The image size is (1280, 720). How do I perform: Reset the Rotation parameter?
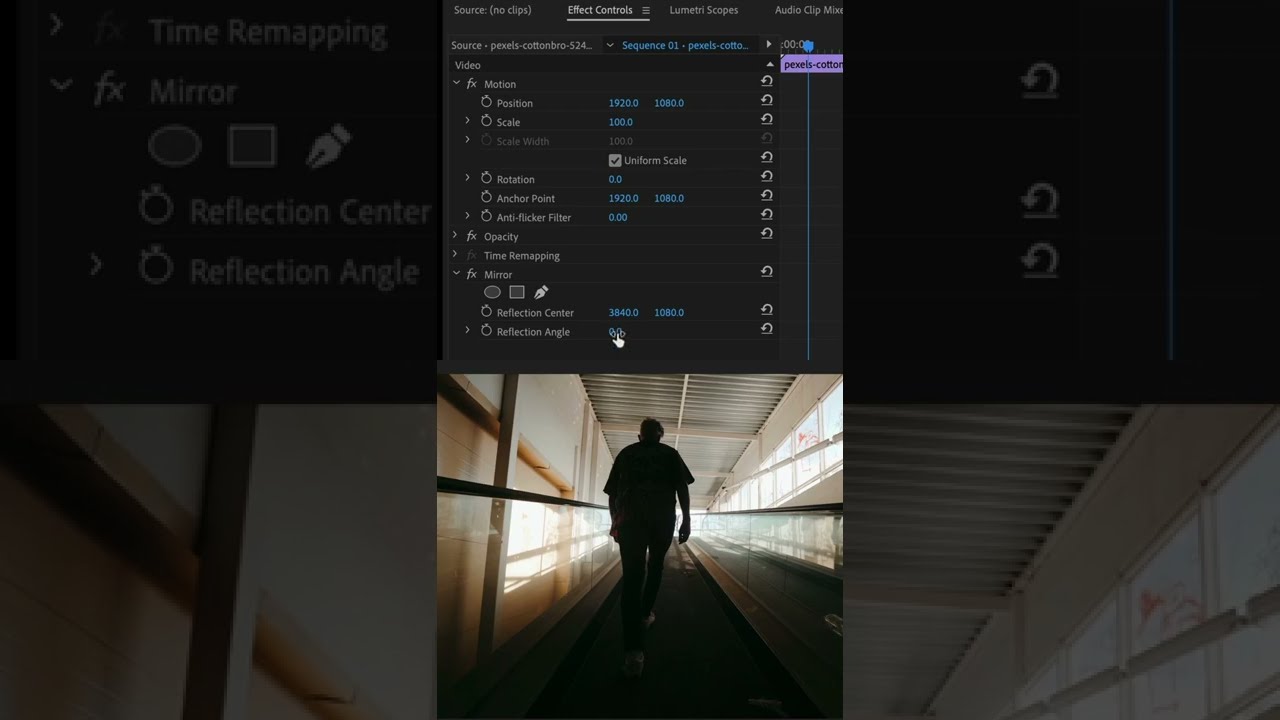tap(767, 176)
